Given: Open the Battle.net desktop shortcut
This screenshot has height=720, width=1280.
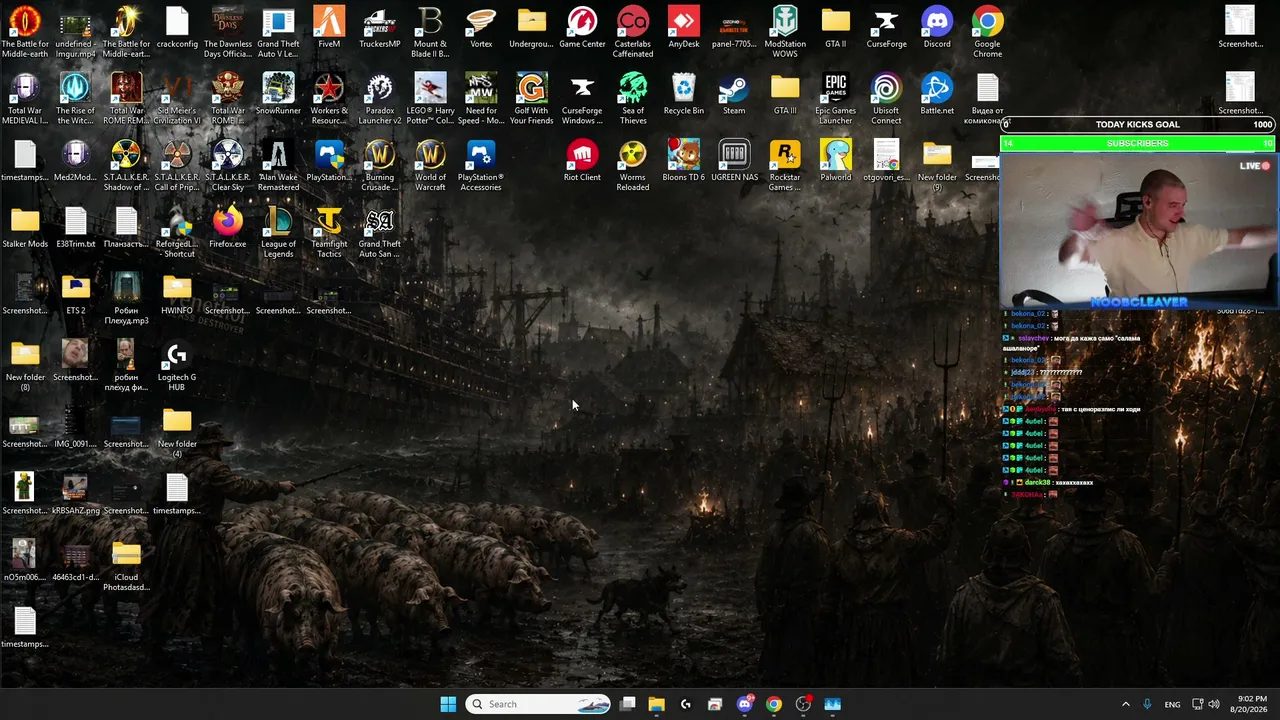Looking at the screenshot, I should coord(937,94).
